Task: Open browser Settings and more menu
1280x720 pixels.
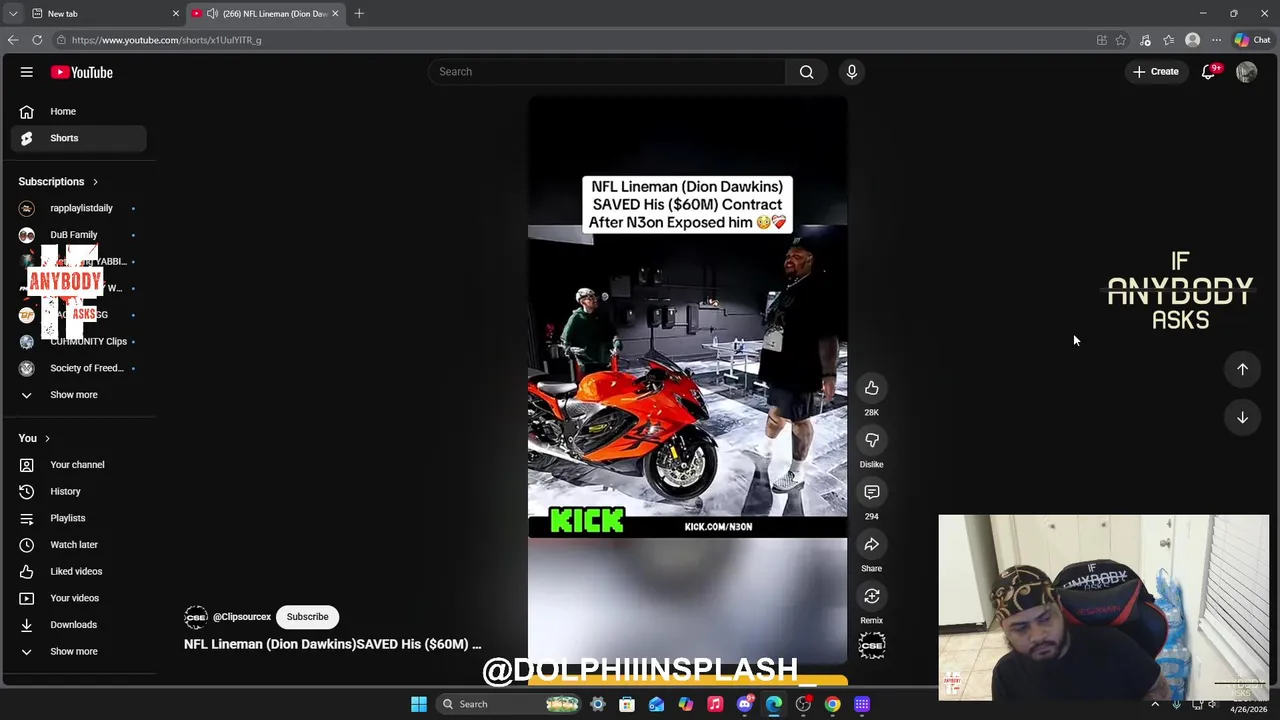Action: click(1216, 40)
